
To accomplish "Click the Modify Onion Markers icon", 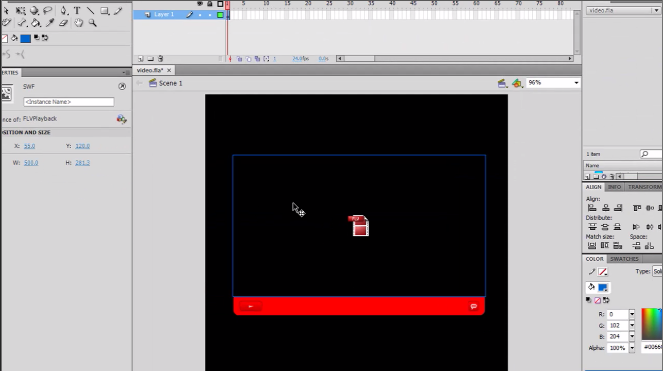I will (x=266, y=59).
